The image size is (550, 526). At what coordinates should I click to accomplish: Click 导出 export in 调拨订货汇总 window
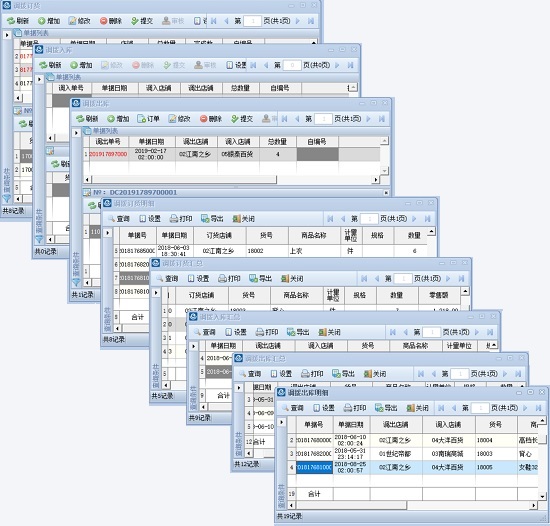click(260, 278)
